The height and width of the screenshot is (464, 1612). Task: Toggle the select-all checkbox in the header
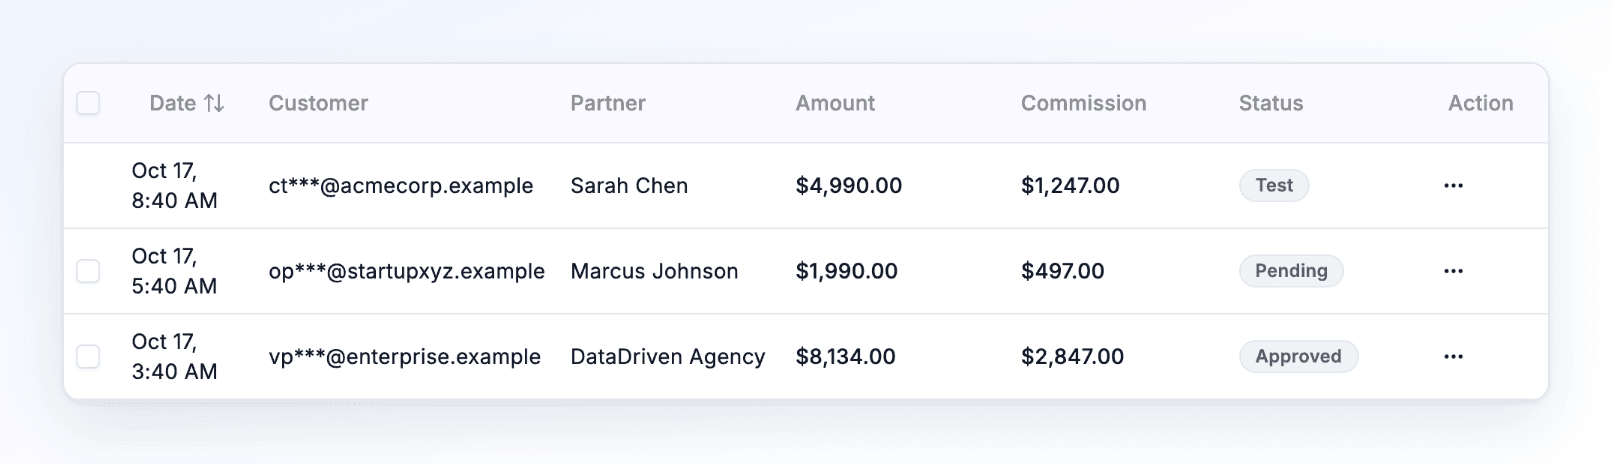(88, 103)
